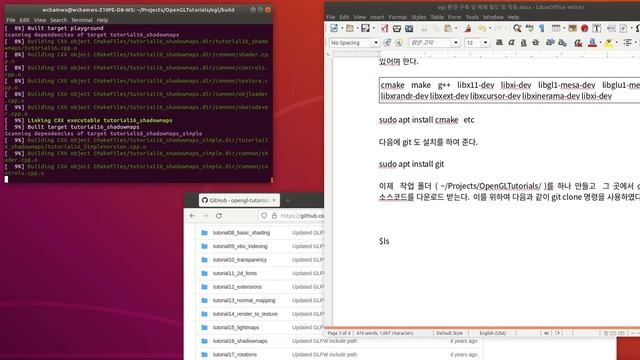The height and width of the screenshot is (360, 640).
Task: Open the Terminal menu in terminal window
Action: [82, 20]
